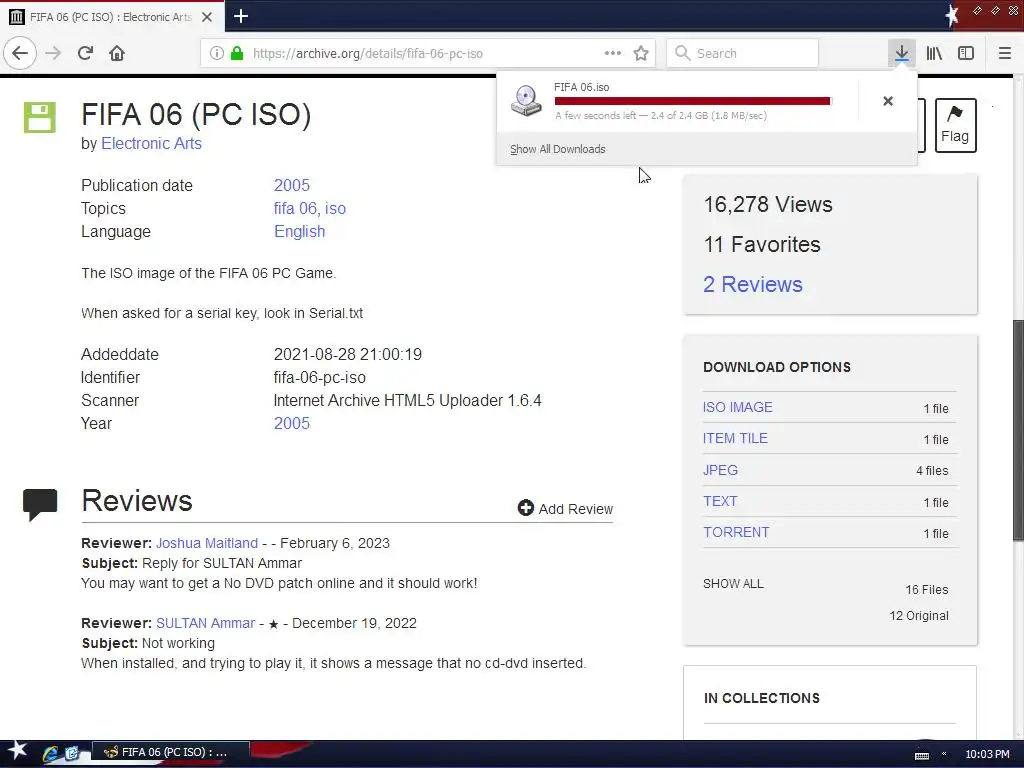Expand the hidden system tray icons
1024x768 pixels.
coord(944,754)
